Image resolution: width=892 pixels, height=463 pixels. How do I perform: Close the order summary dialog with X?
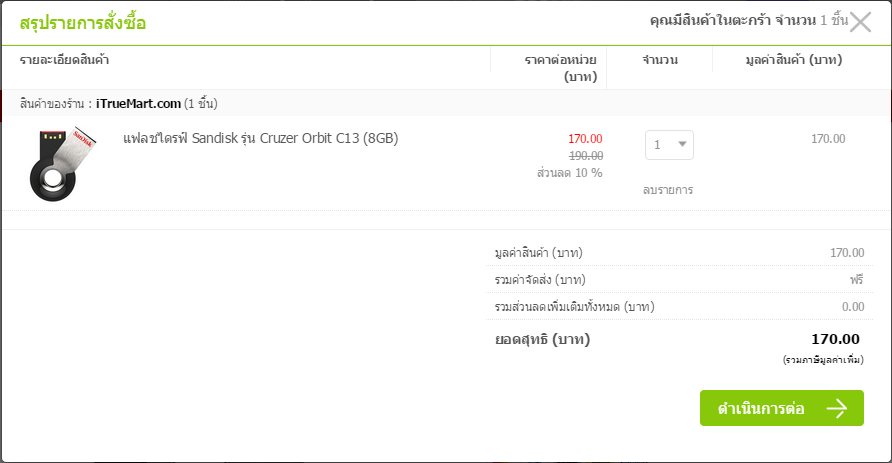[x=860, y=22]
